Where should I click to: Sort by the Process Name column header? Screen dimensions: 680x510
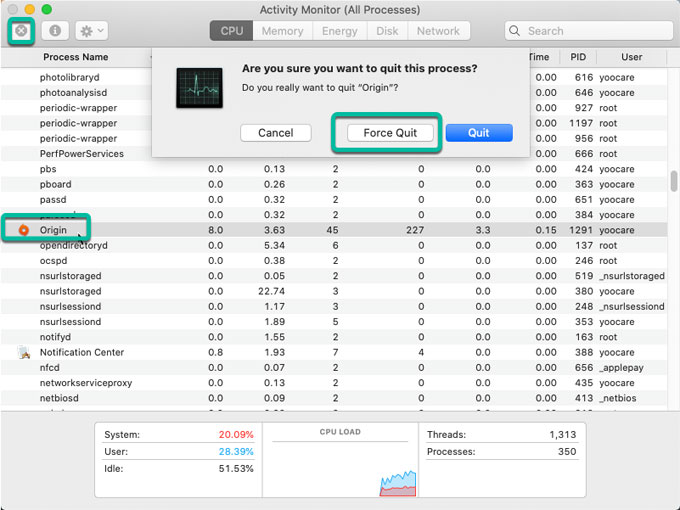pos(76,57)
